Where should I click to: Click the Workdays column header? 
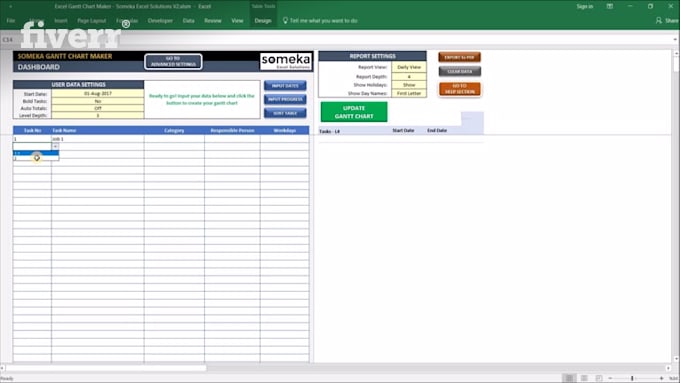tap(284, 130)
